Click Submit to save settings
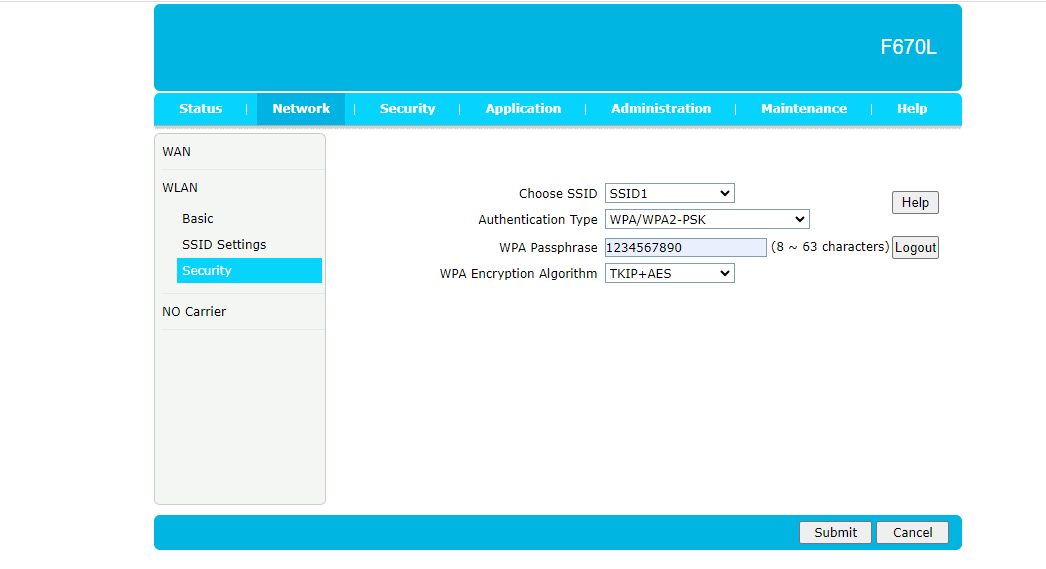 click(x=835, y=533)
